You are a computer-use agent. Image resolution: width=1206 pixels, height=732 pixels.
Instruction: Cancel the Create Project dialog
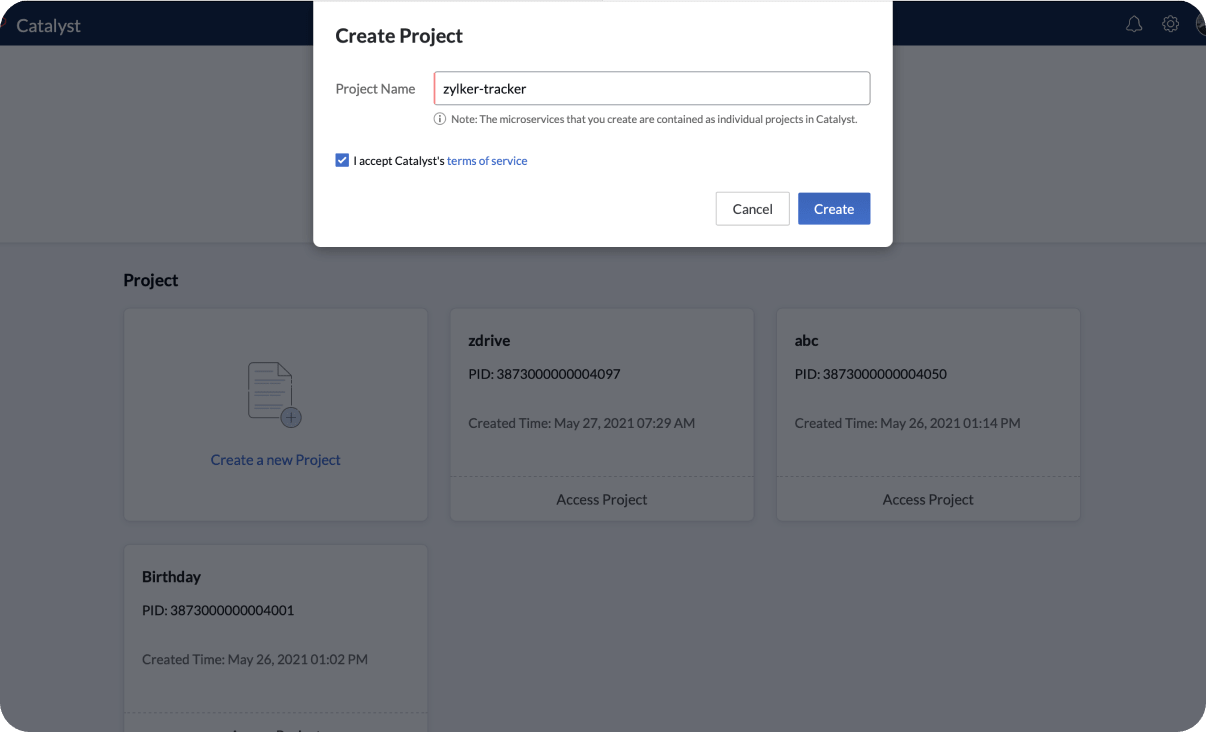[752, 209]
